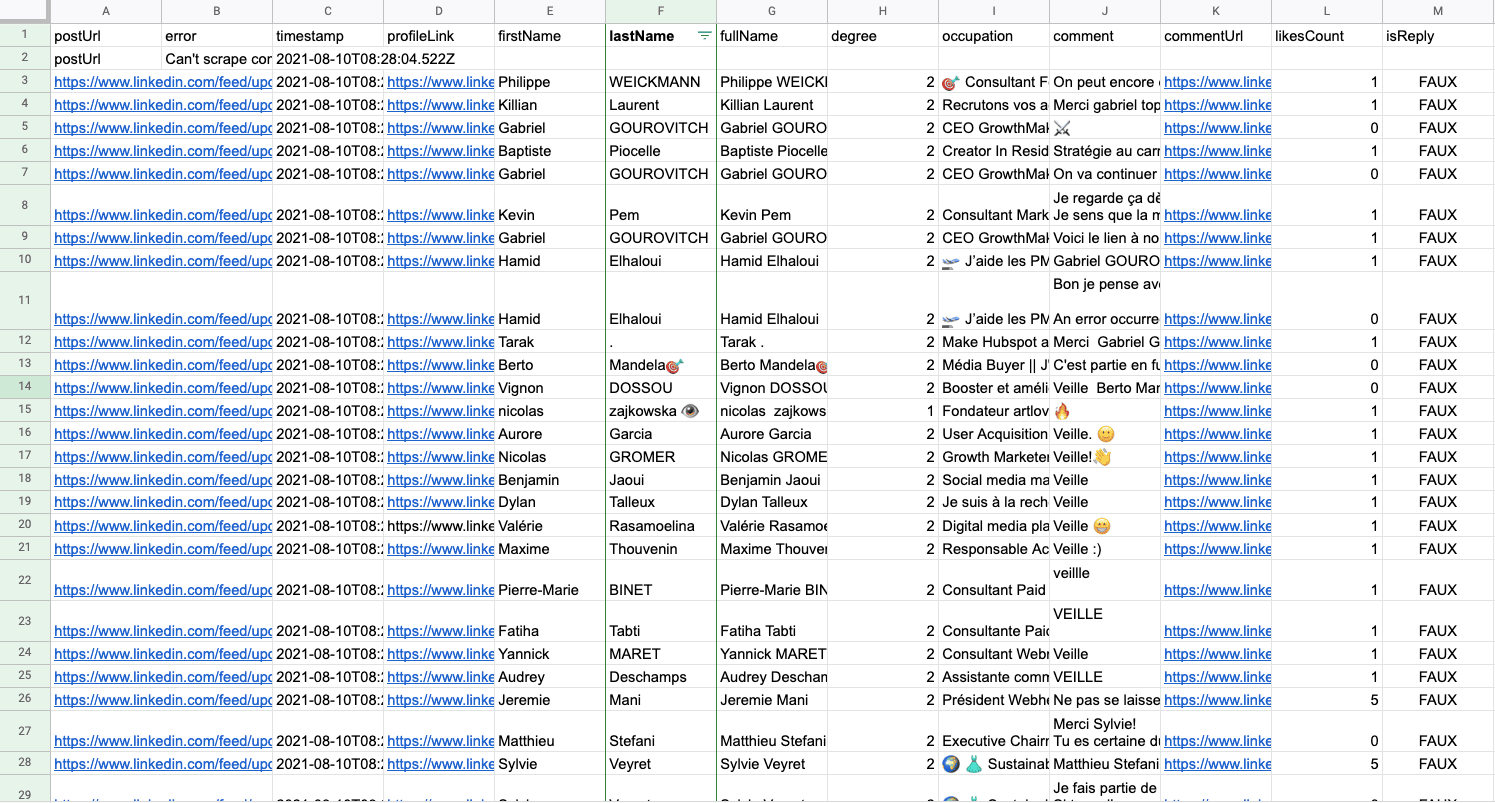The width and height of the screenshot is (1495, 803).
Task: Select column F header
Action: (x=661, y=11)
